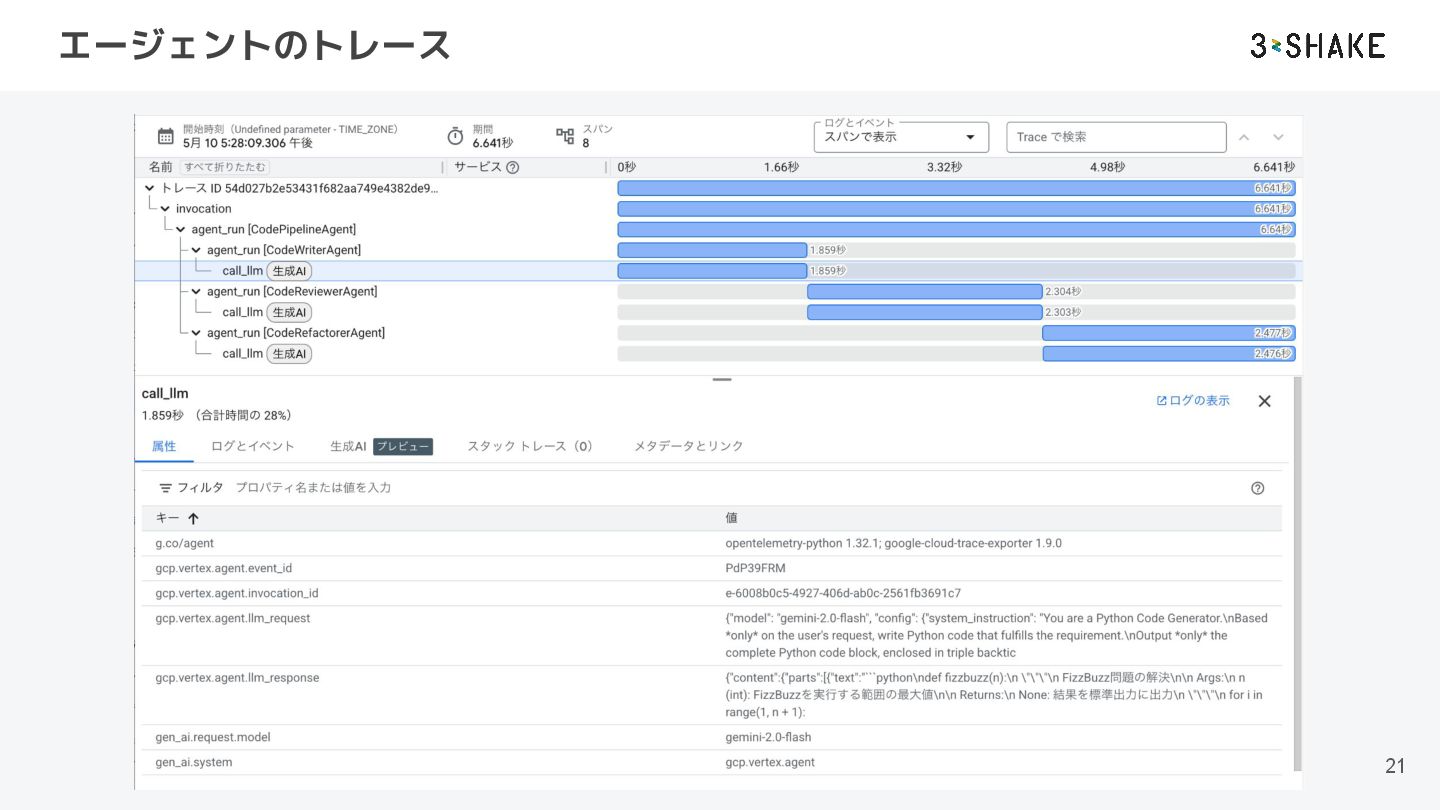This screenshot has height=810, width=1440.
Task: Click the 2.303秒 call_llm timeline bar
Action: click(924, 312)
